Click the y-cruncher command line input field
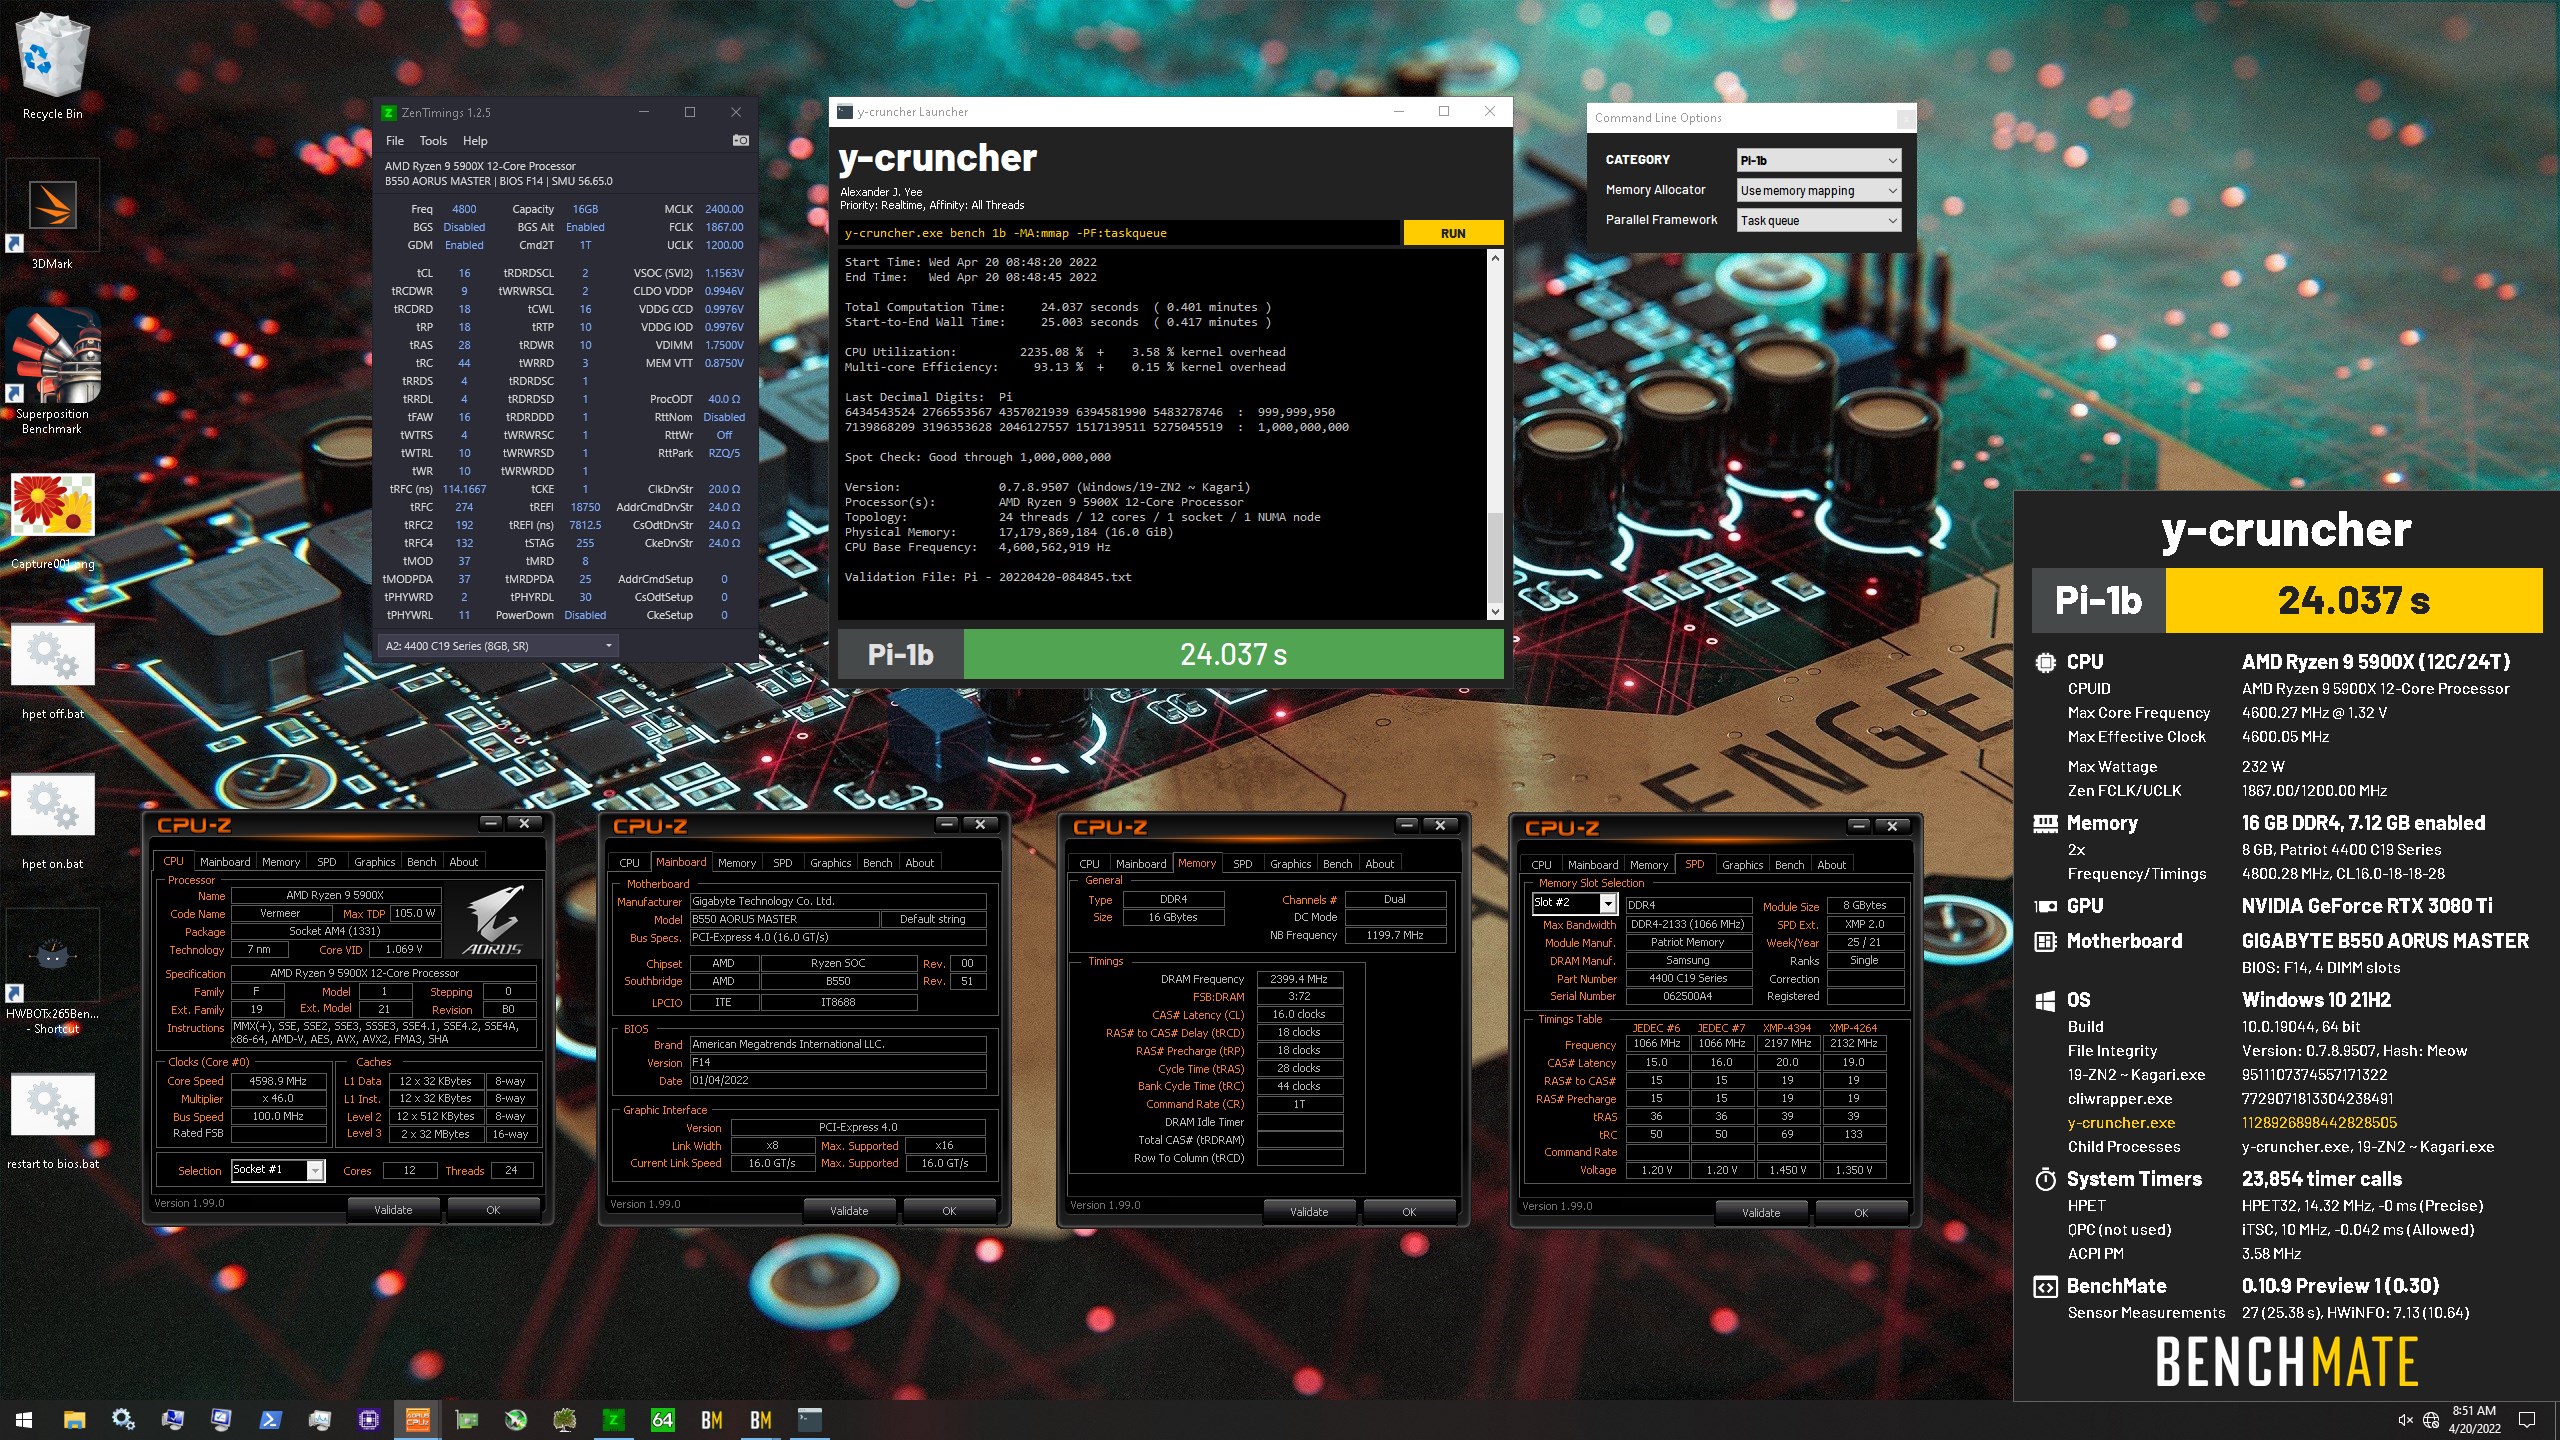Viewport: 2560px width, 1440px height. click(x=1118, y=233)
